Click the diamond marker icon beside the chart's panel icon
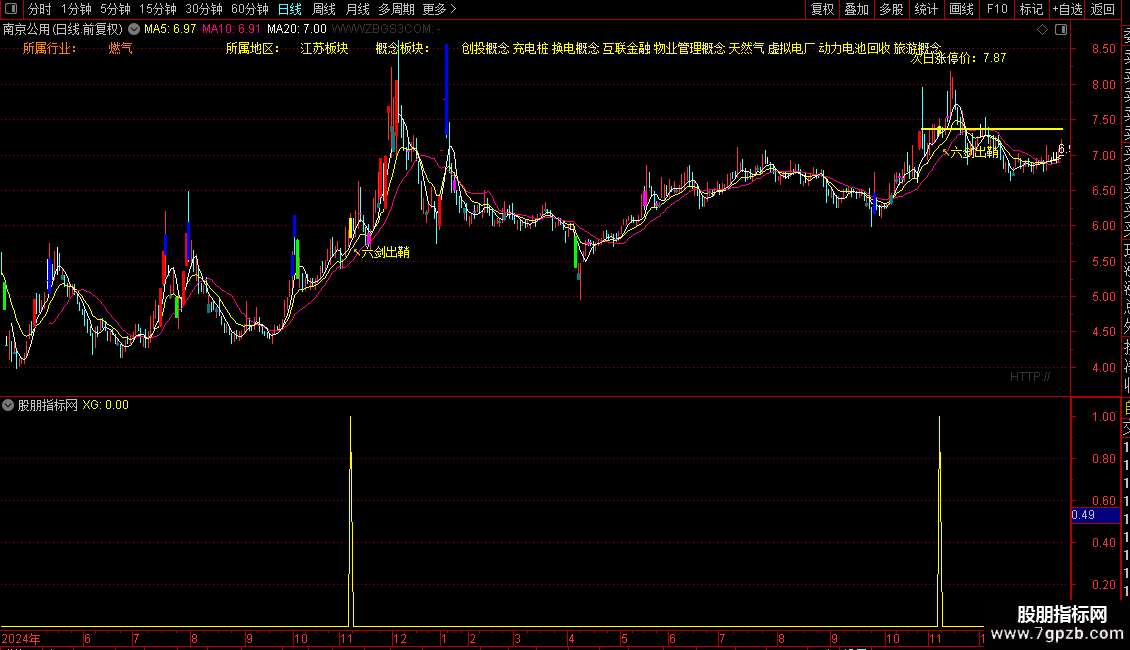 point(1042,29)
